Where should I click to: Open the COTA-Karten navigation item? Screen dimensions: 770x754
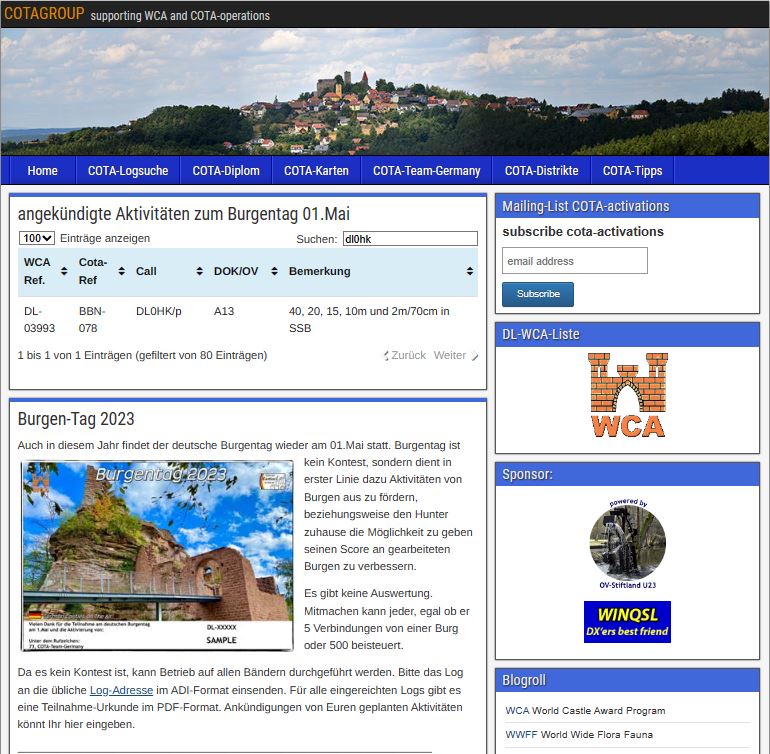click(x=316, y=171)
